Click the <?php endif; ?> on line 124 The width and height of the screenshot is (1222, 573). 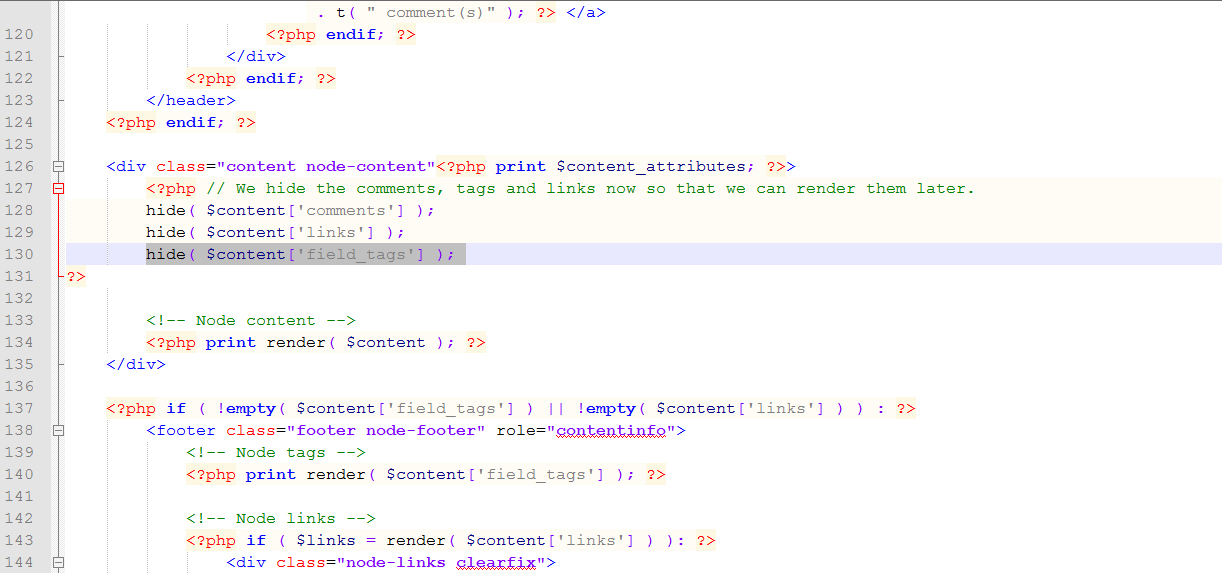point(181,123)
